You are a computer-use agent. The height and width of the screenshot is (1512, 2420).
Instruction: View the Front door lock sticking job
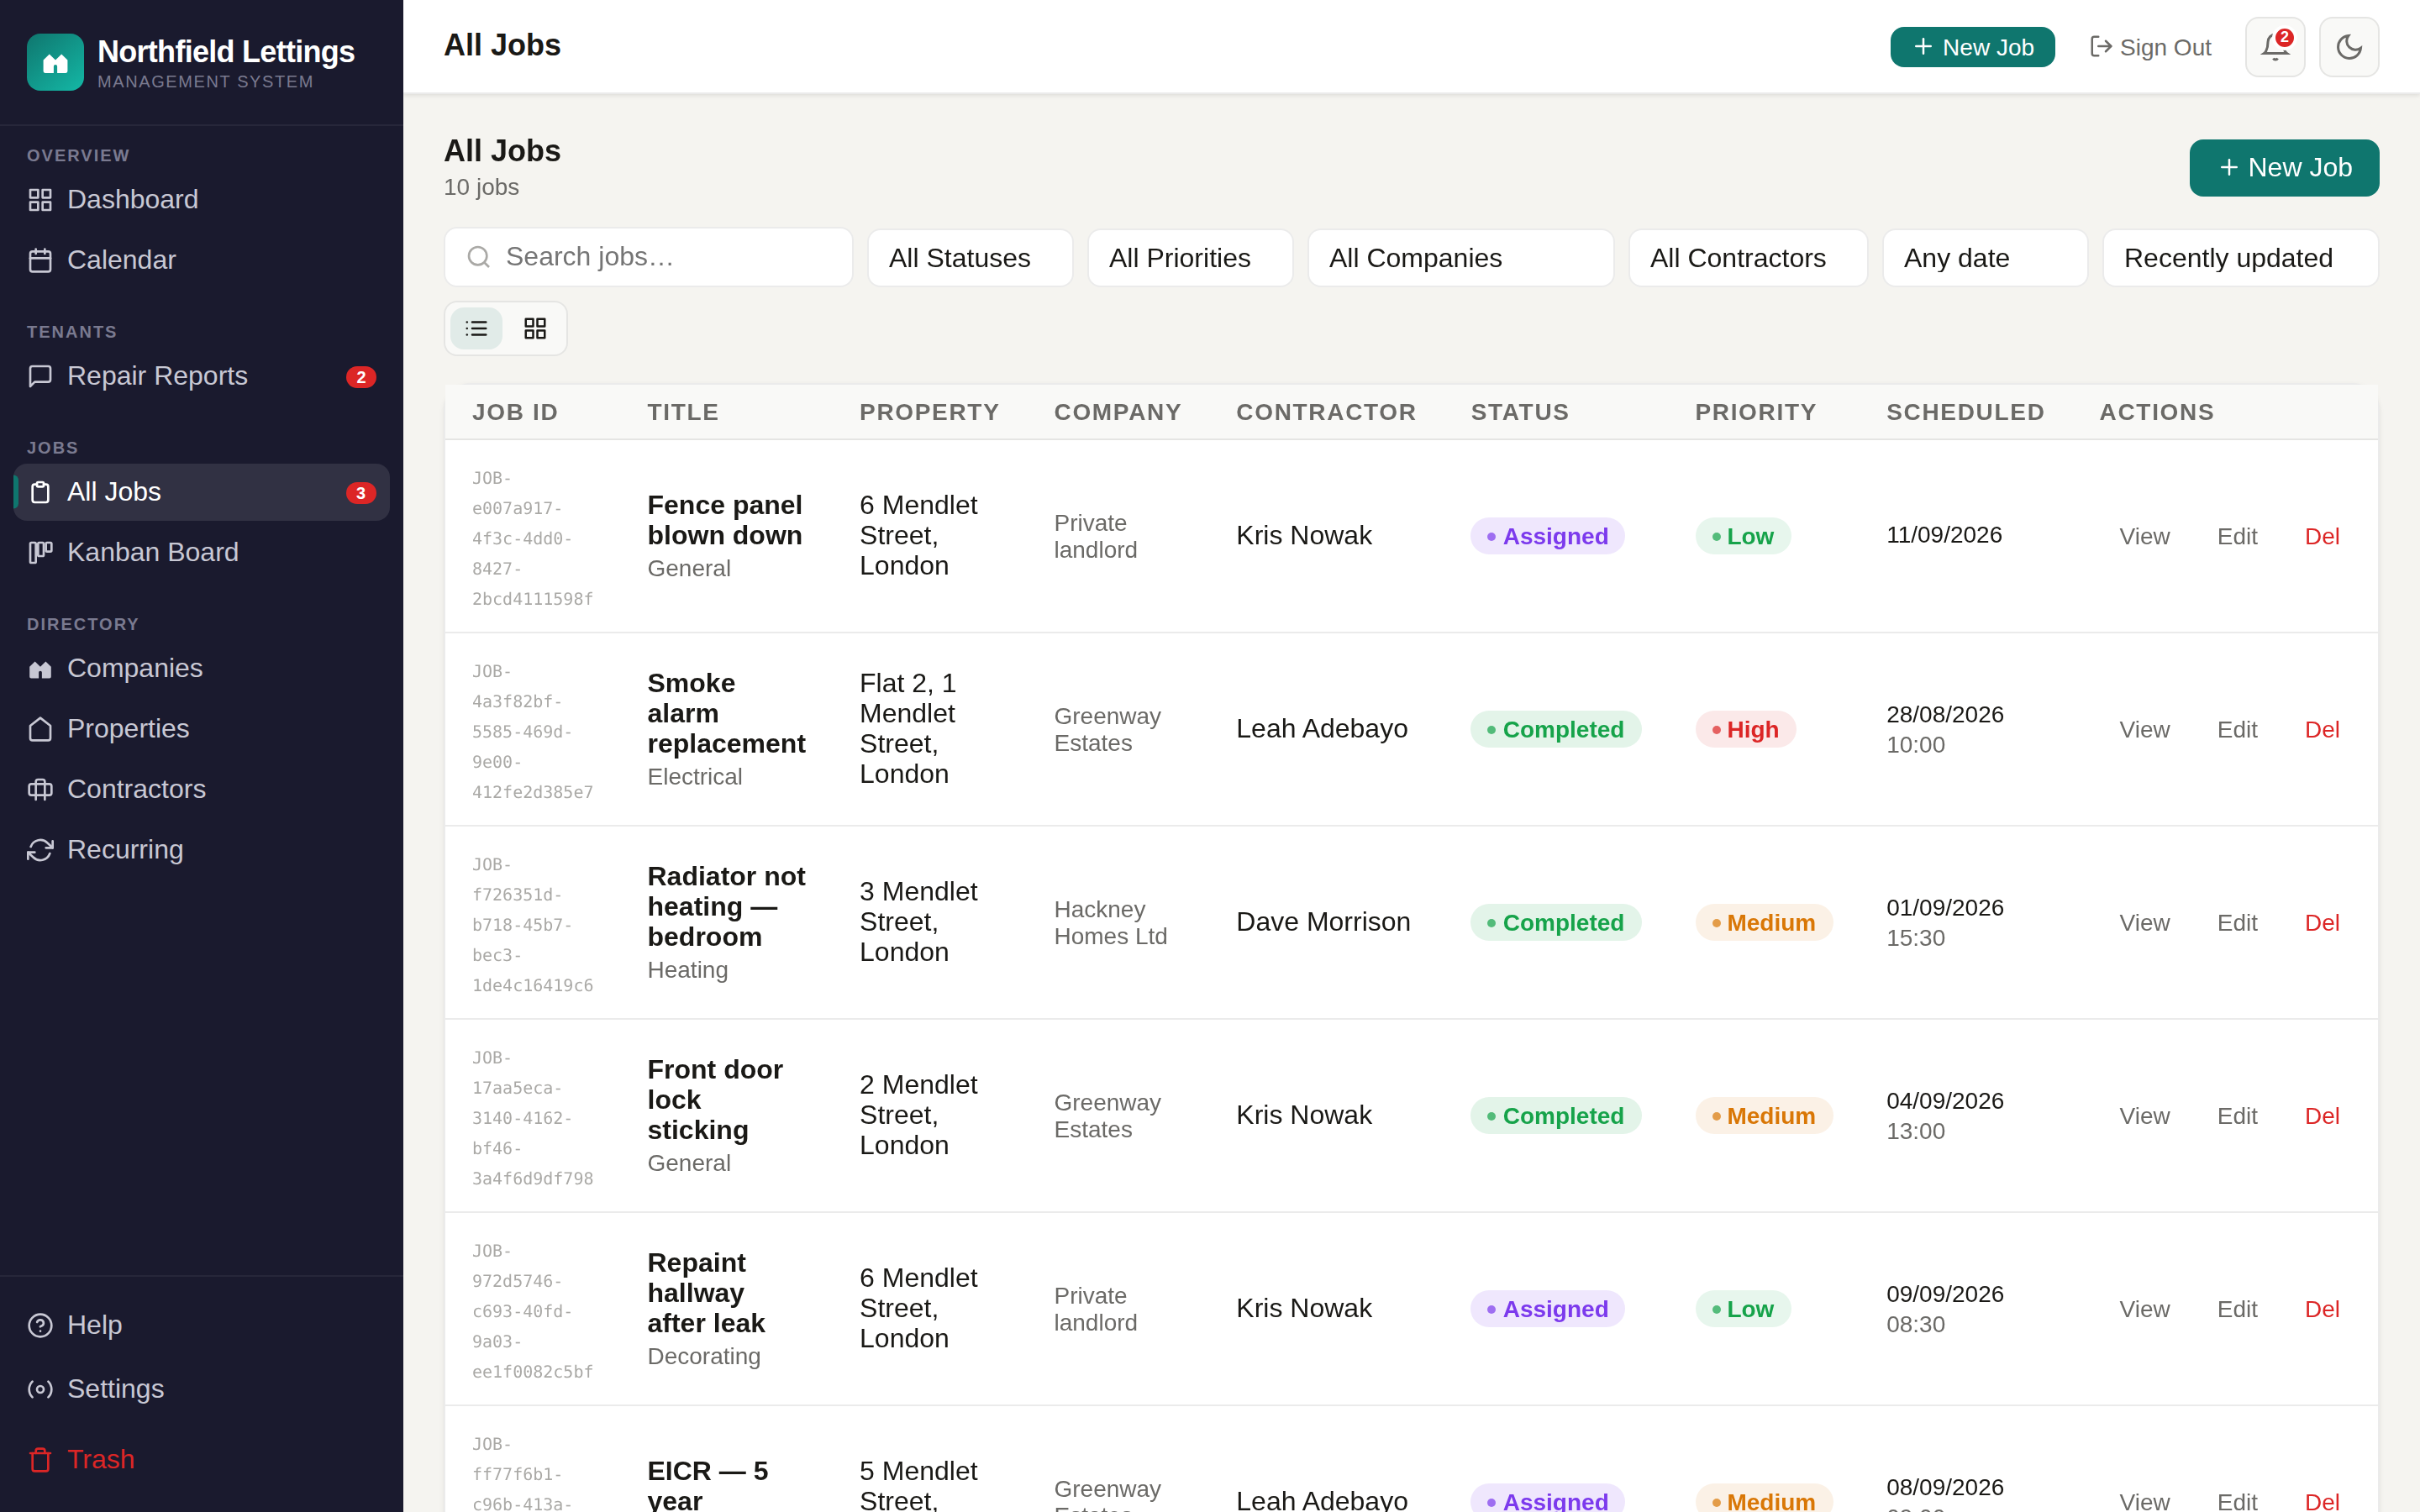(2144, 1116)
